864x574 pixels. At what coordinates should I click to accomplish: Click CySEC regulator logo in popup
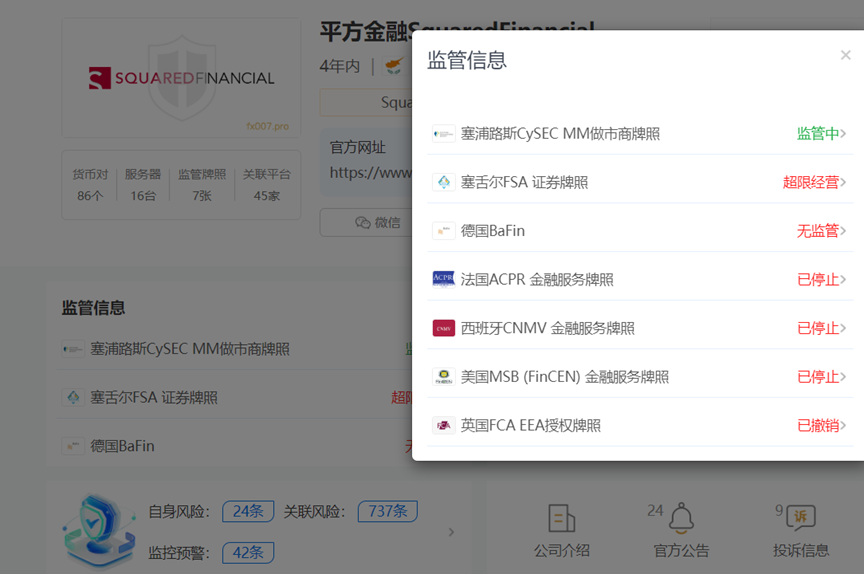(x=444, y=134)
